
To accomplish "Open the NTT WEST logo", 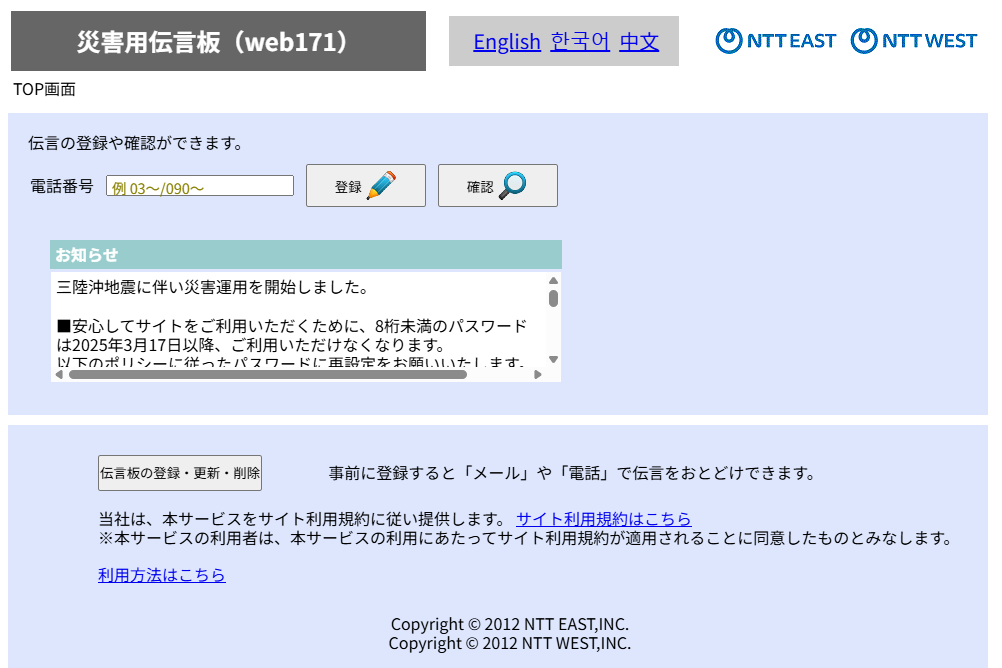I will point(914,41).
